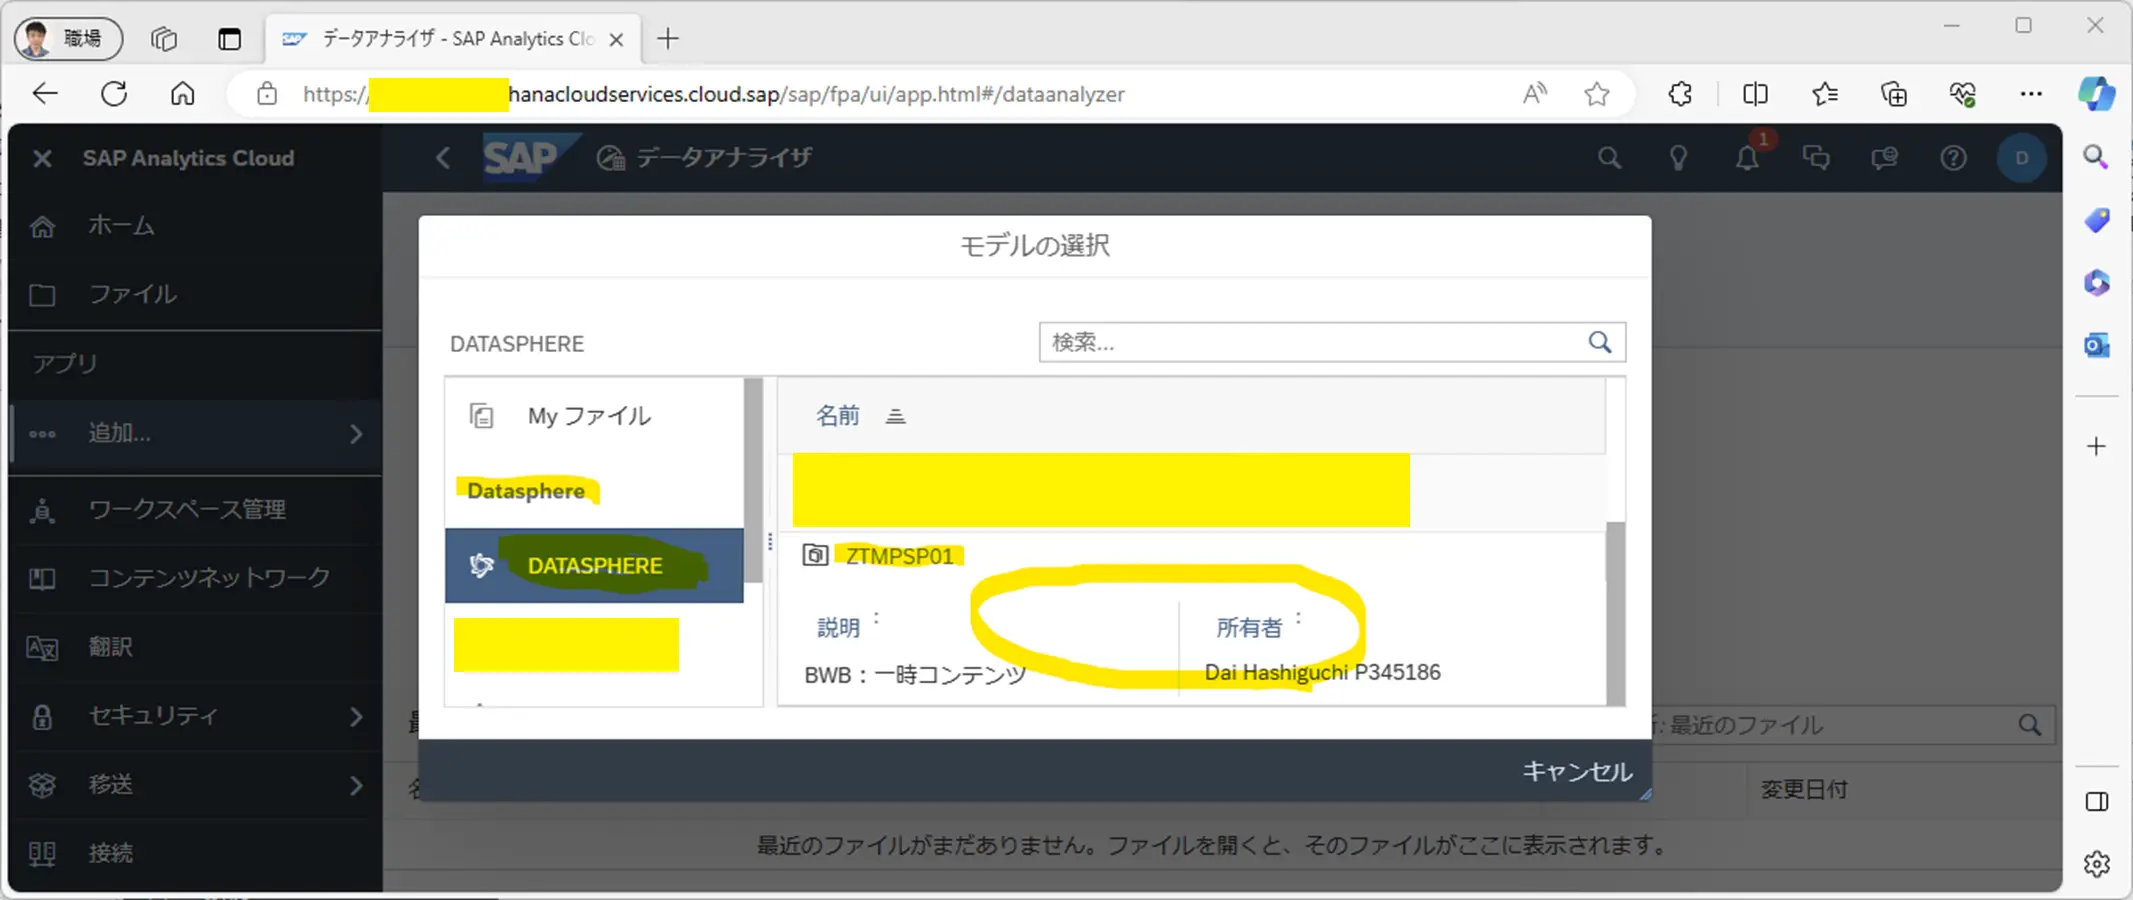Click the 変更日付 column header in background

(x=1804, y=789)
